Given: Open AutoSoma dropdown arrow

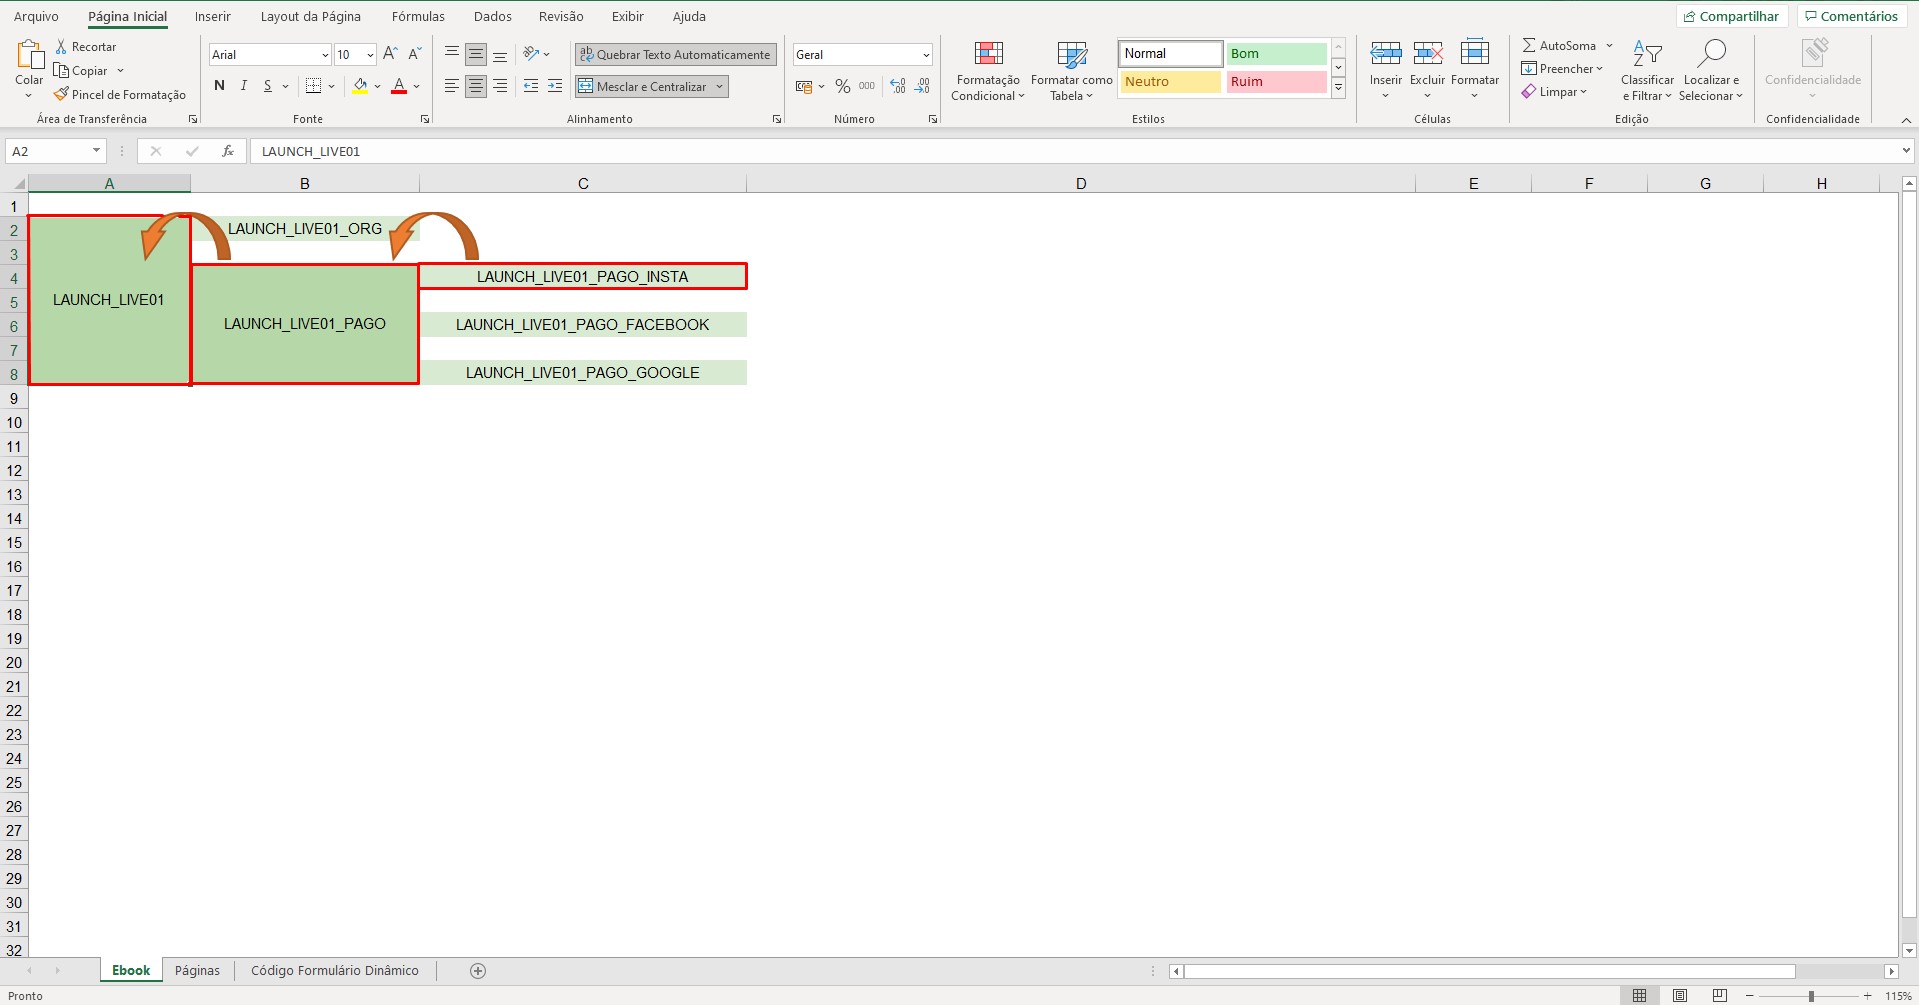Looking at the screenshot, I should coord(1609,46).
